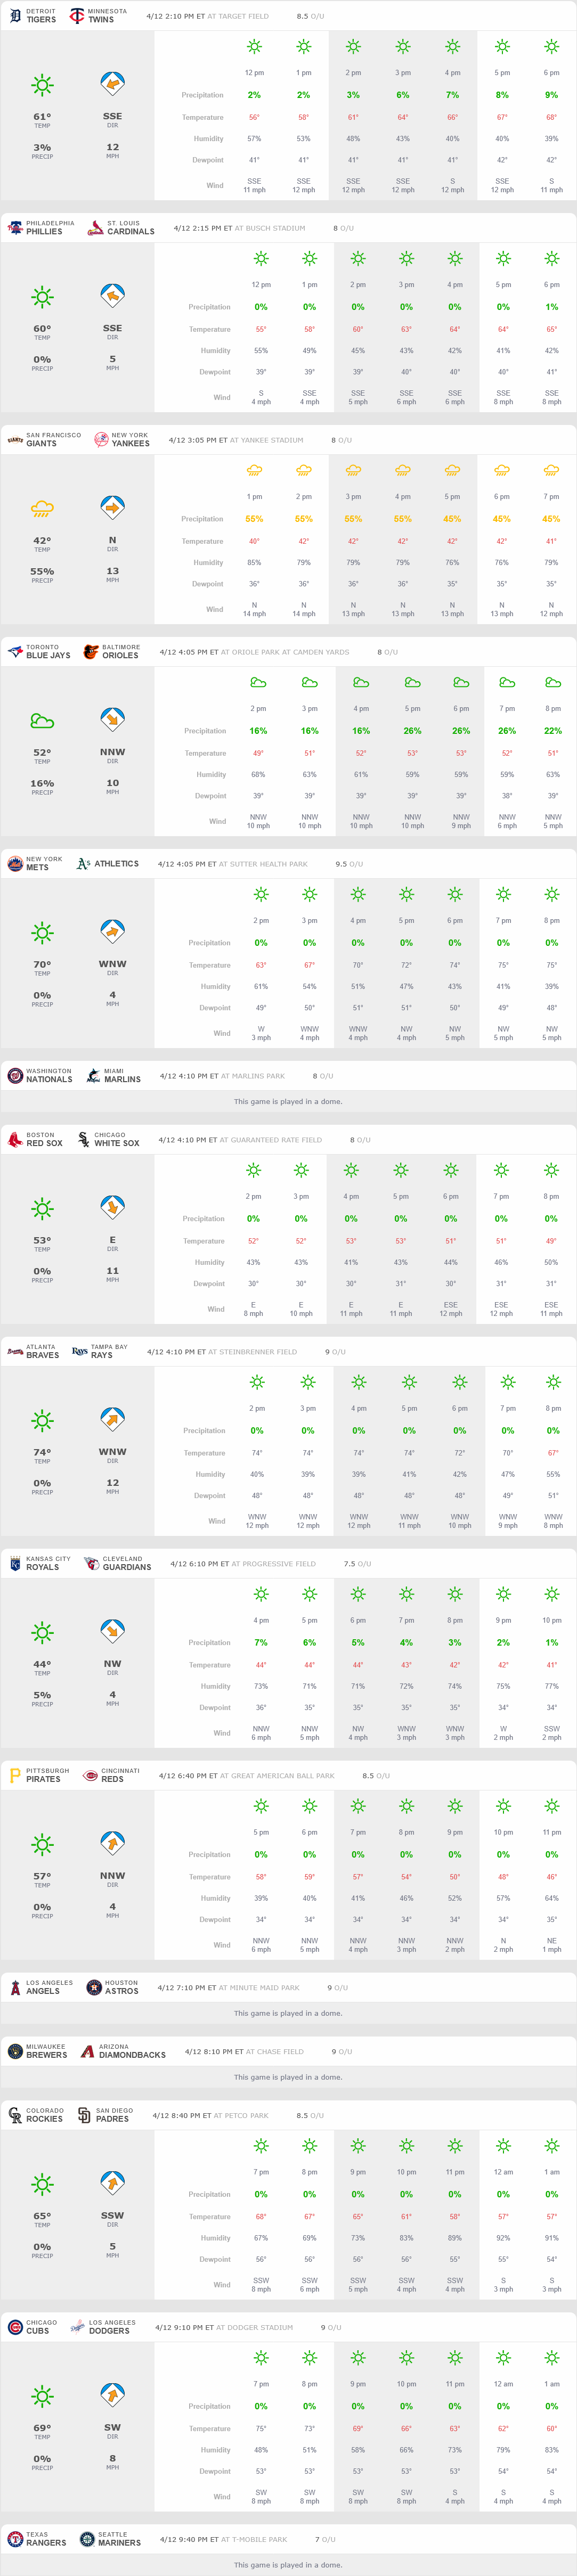Click the E wind direction icon for Red Sox–White Sox
The height and width of the screenshot is (2576, 577).
[112, 1208]
